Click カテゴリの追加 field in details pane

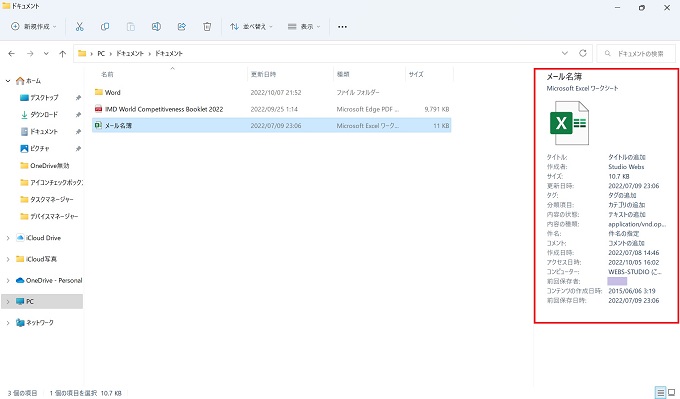[x=627, y=205]
